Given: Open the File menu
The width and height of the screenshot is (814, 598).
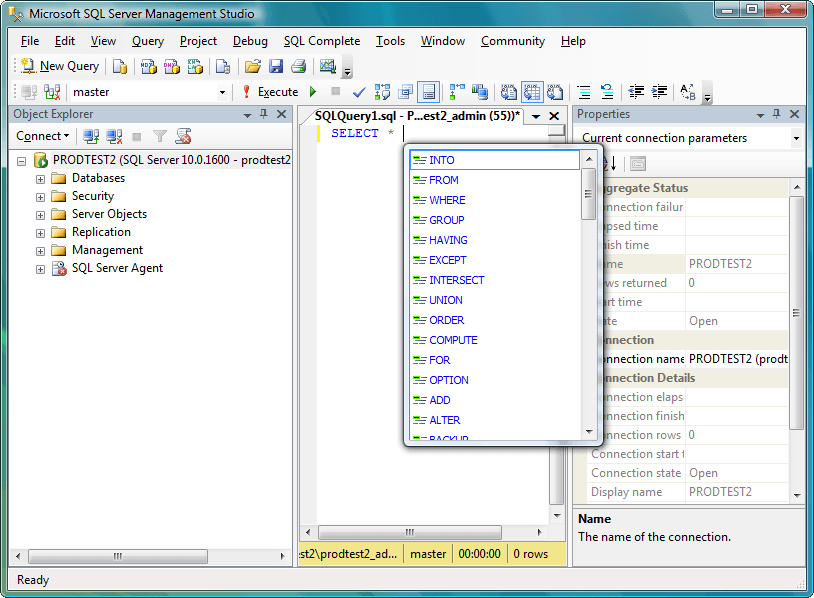Looking at the screenshot, I should (30, 41).
